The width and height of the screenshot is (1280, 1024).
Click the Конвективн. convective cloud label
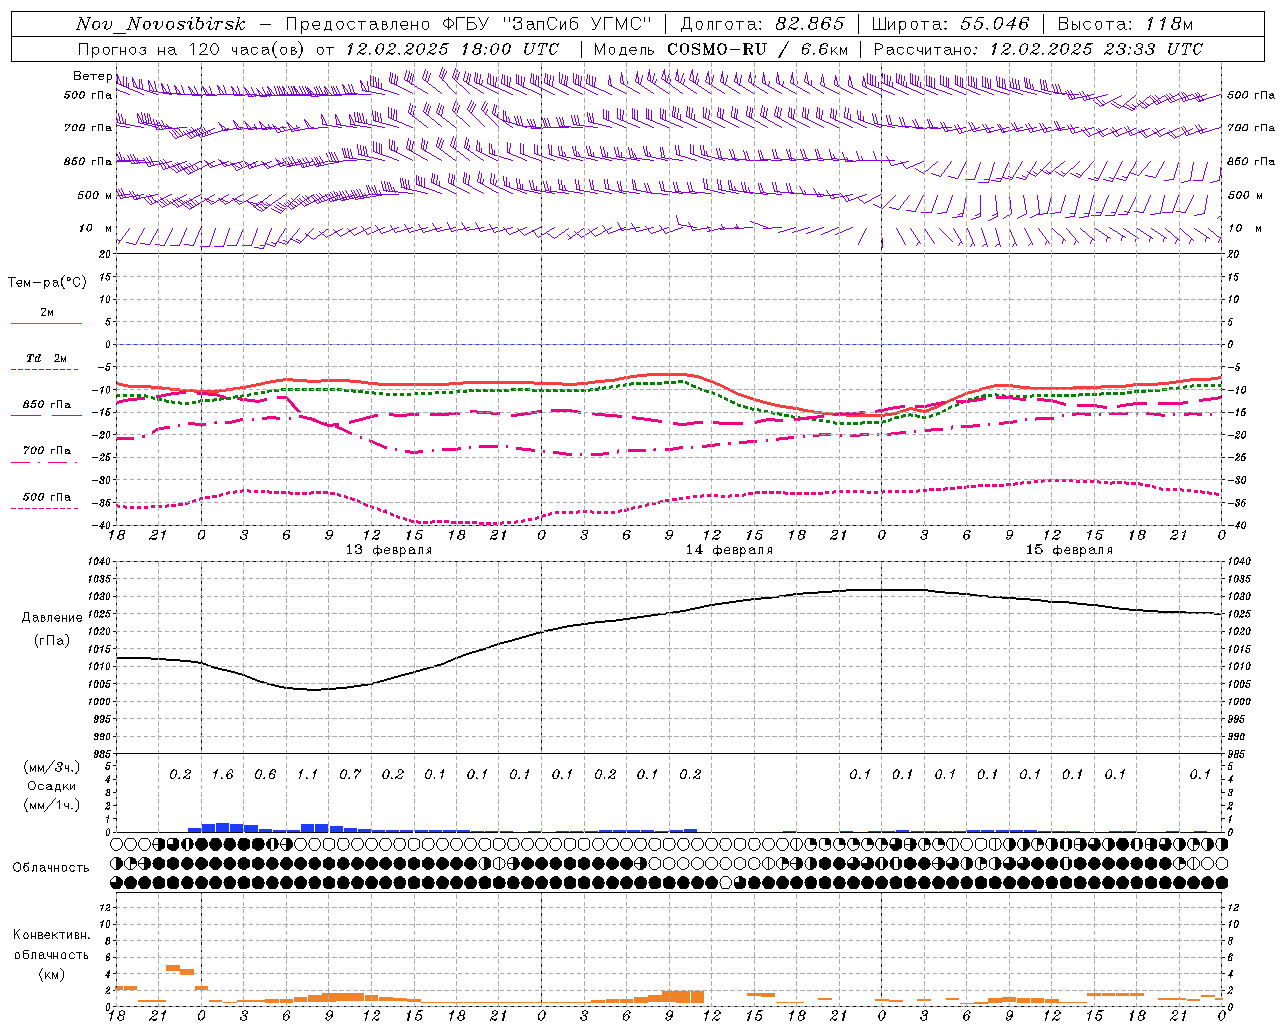[51, 935]
